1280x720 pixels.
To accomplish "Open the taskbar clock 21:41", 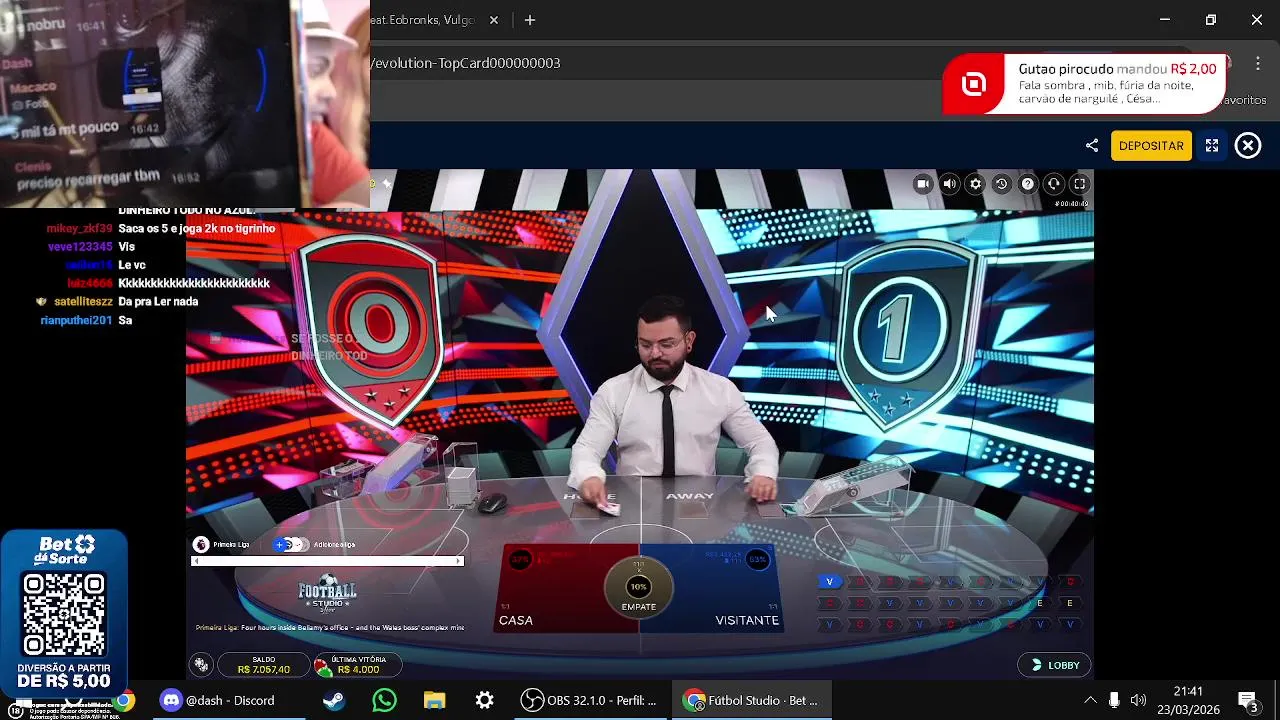I will (1188, 701).
